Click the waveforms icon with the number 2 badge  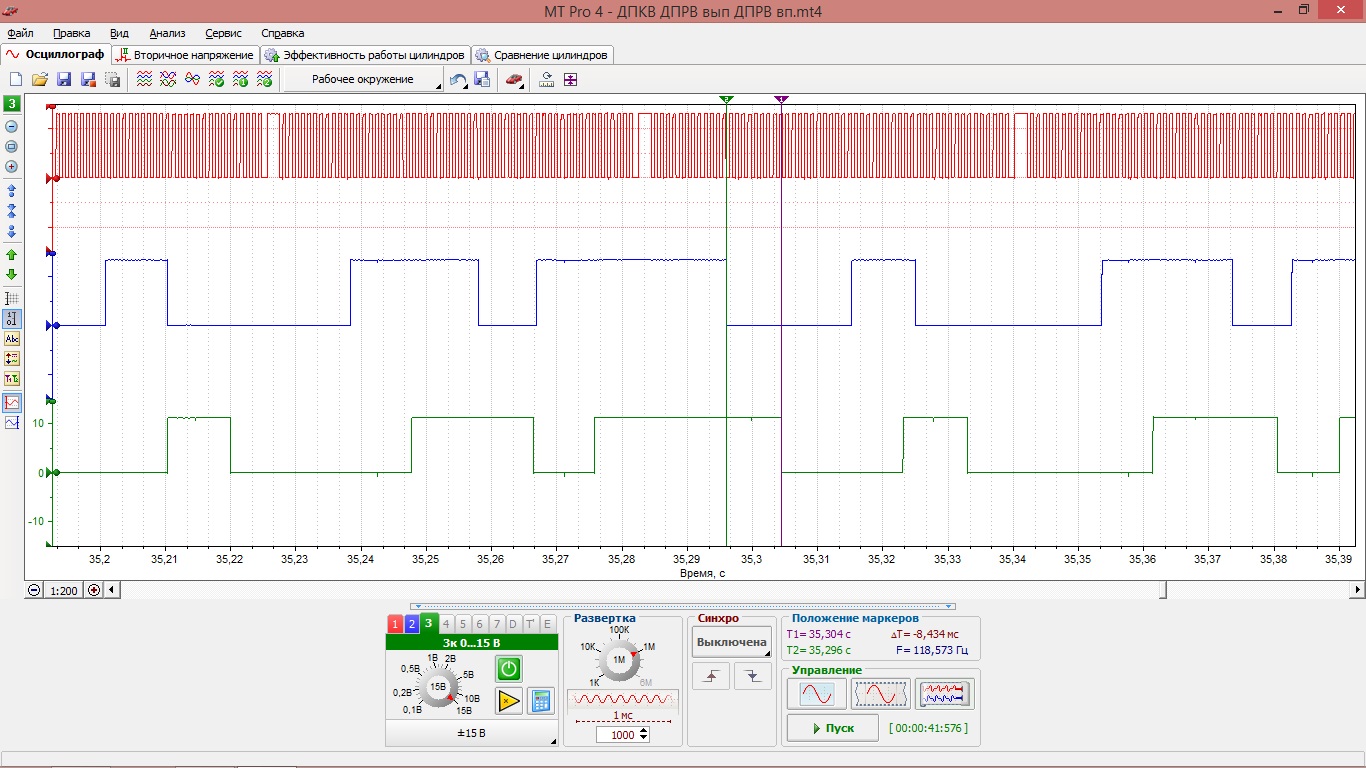coord(264,80)
